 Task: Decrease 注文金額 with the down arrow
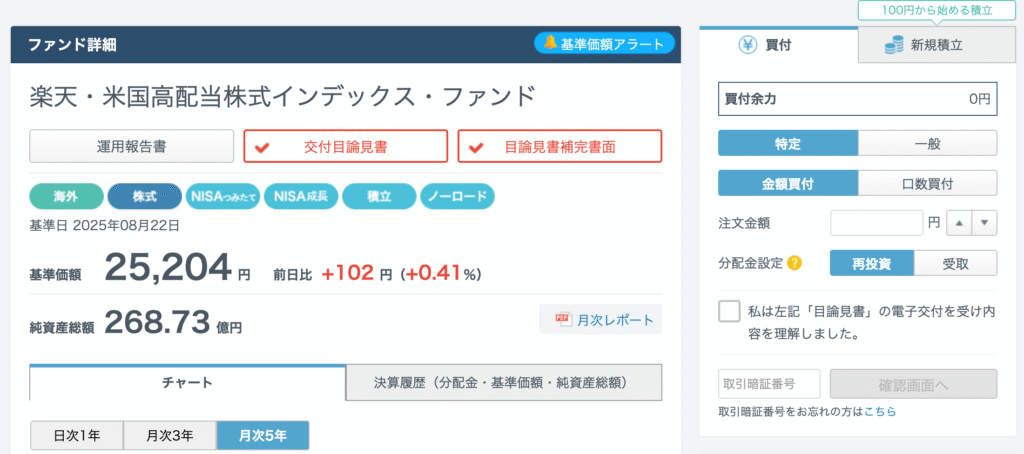(985, 223)
